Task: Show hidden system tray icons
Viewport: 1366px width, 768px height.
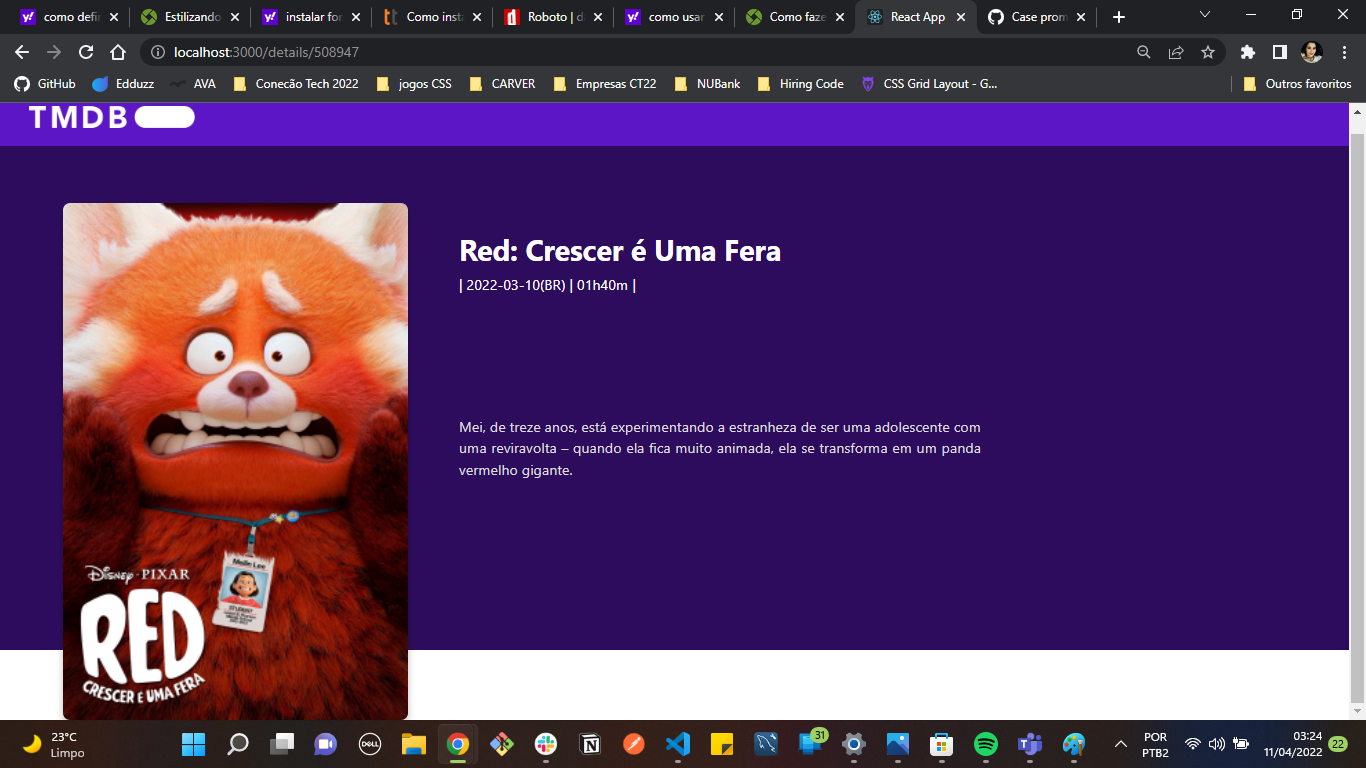Action: click(1121, 744)
